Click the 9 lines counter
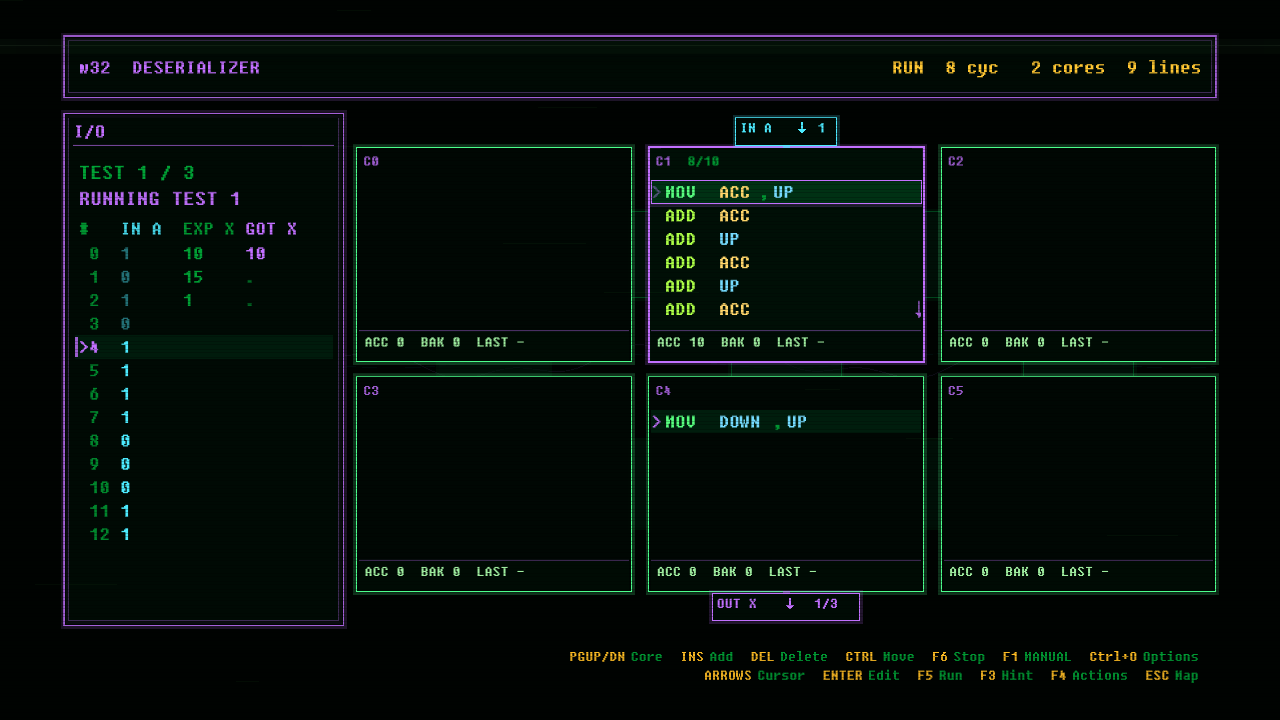This screenshot has height=720, width=1280. 1164,68
